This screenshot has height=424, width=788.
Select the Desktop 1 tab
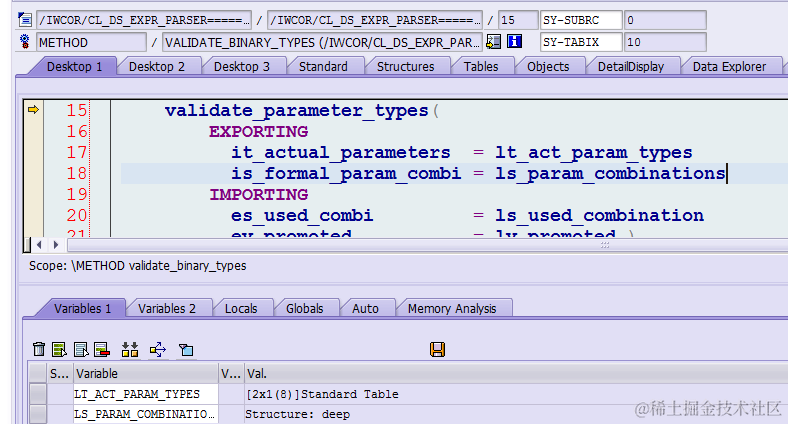74,67
